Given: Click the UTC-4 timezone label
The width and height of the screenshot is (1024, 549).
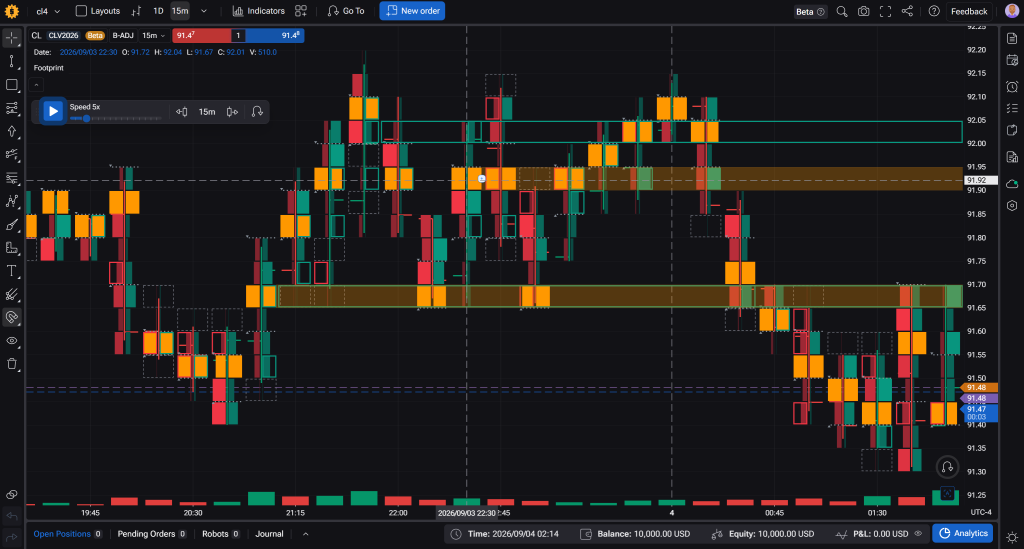Looking at the screenshot, I should coord(981,512).
